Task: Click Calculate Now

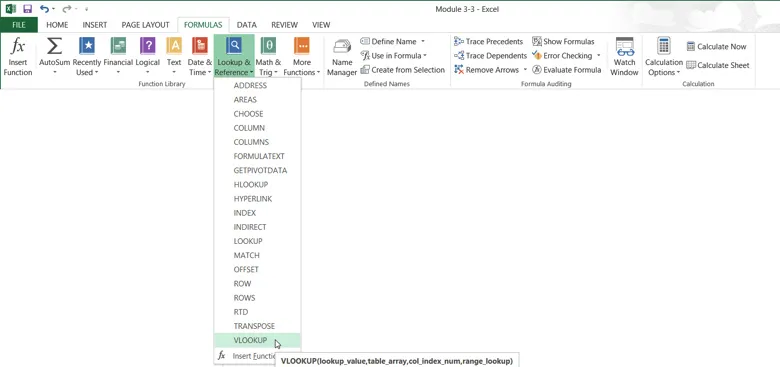Action: click(716, 46)
